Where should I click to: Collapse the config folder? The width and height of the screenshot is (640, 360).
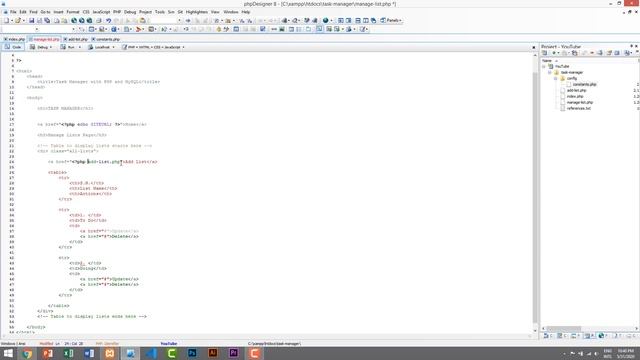coord(556,78)
